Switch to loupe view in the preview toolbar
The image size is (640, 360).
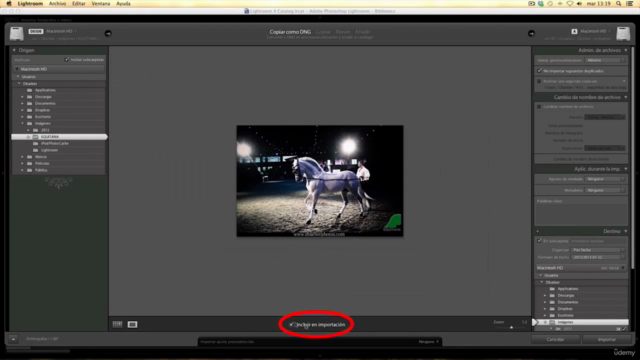(x=132, y=324)
